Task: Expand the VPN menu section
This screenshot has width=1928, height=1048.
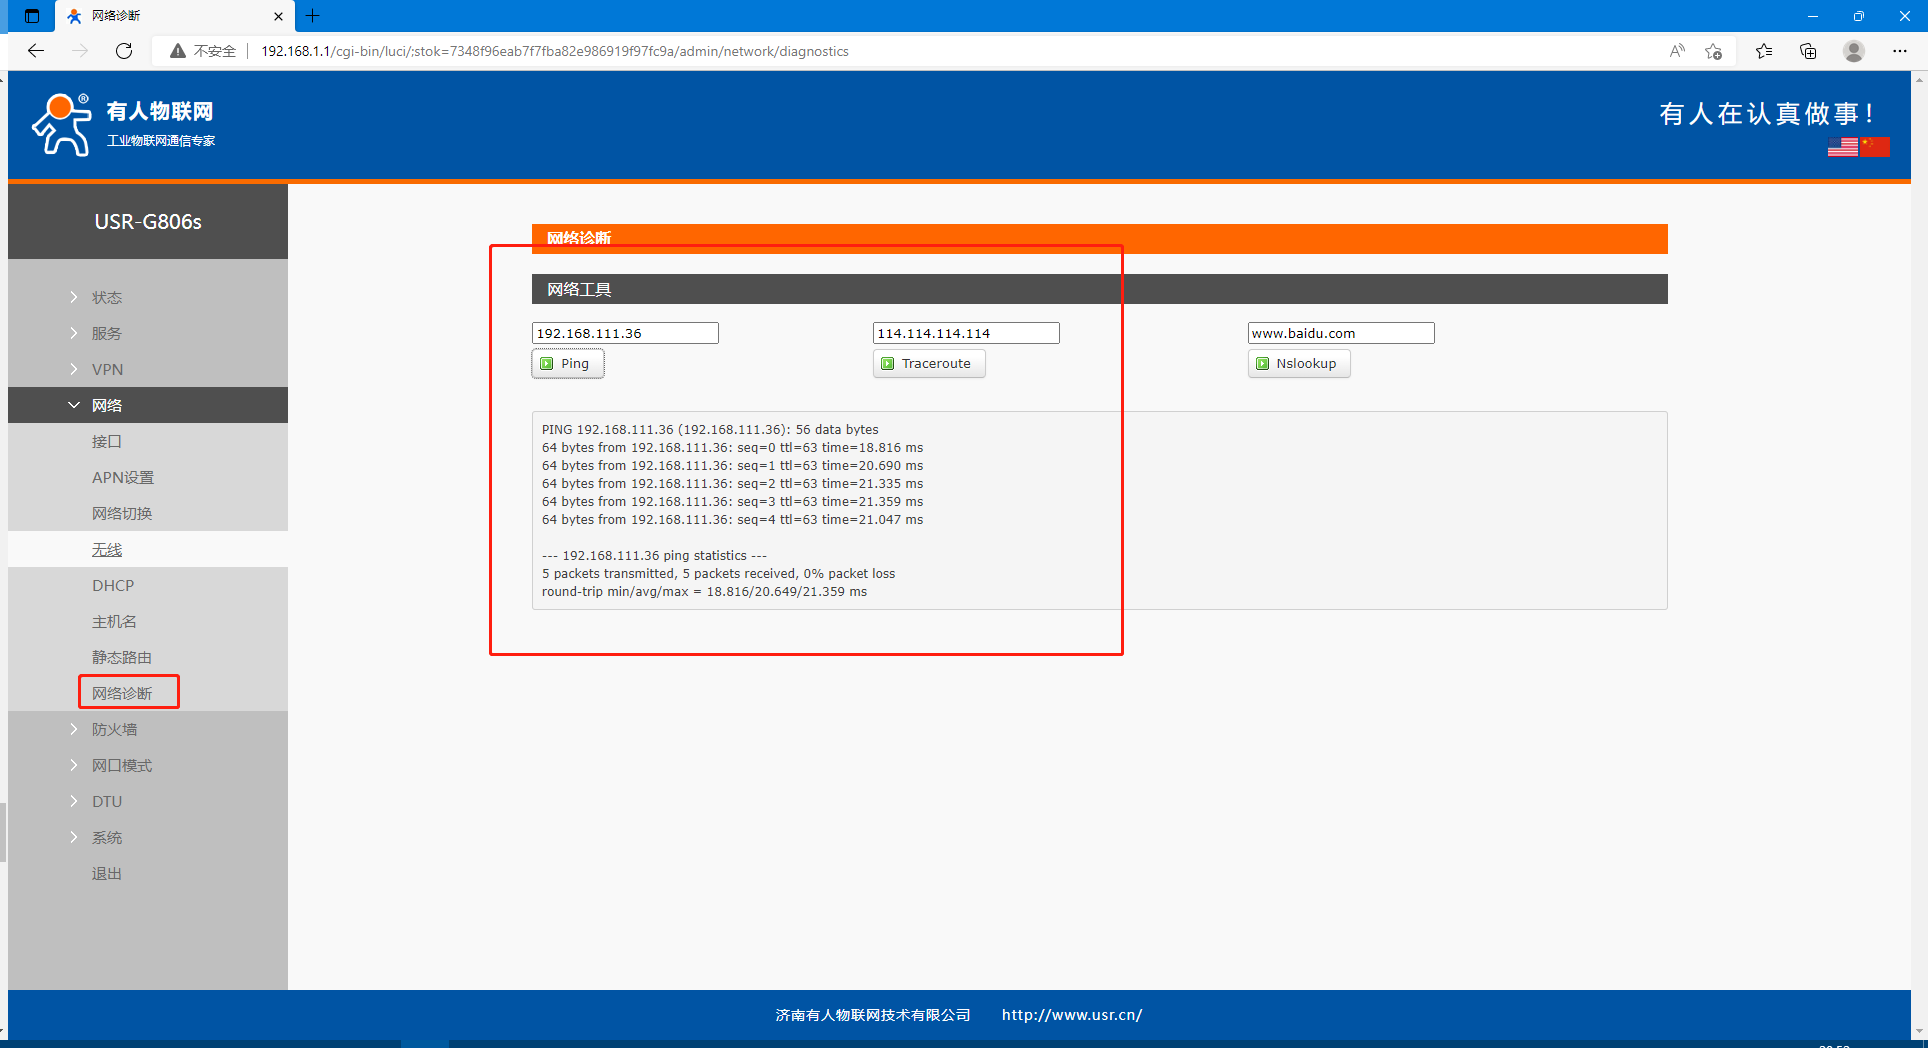Action: [107, 369]
